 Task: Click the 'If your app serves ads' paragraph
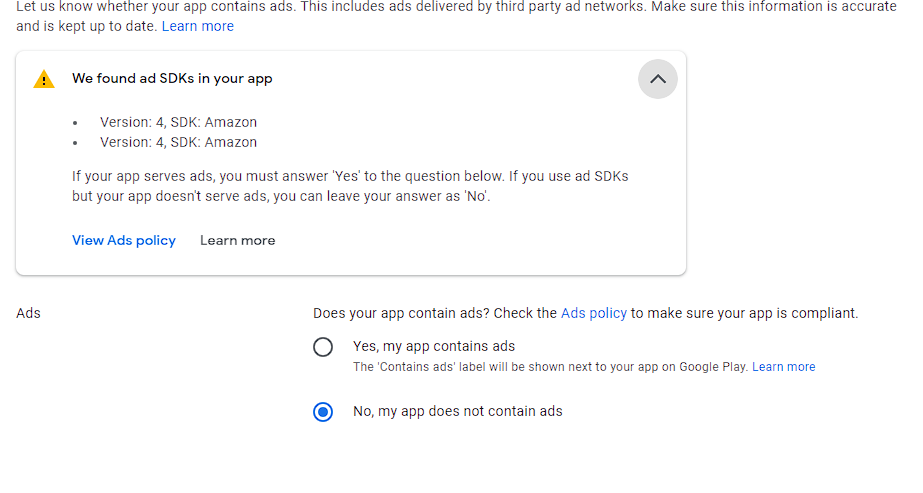click(x=350, y=186)
